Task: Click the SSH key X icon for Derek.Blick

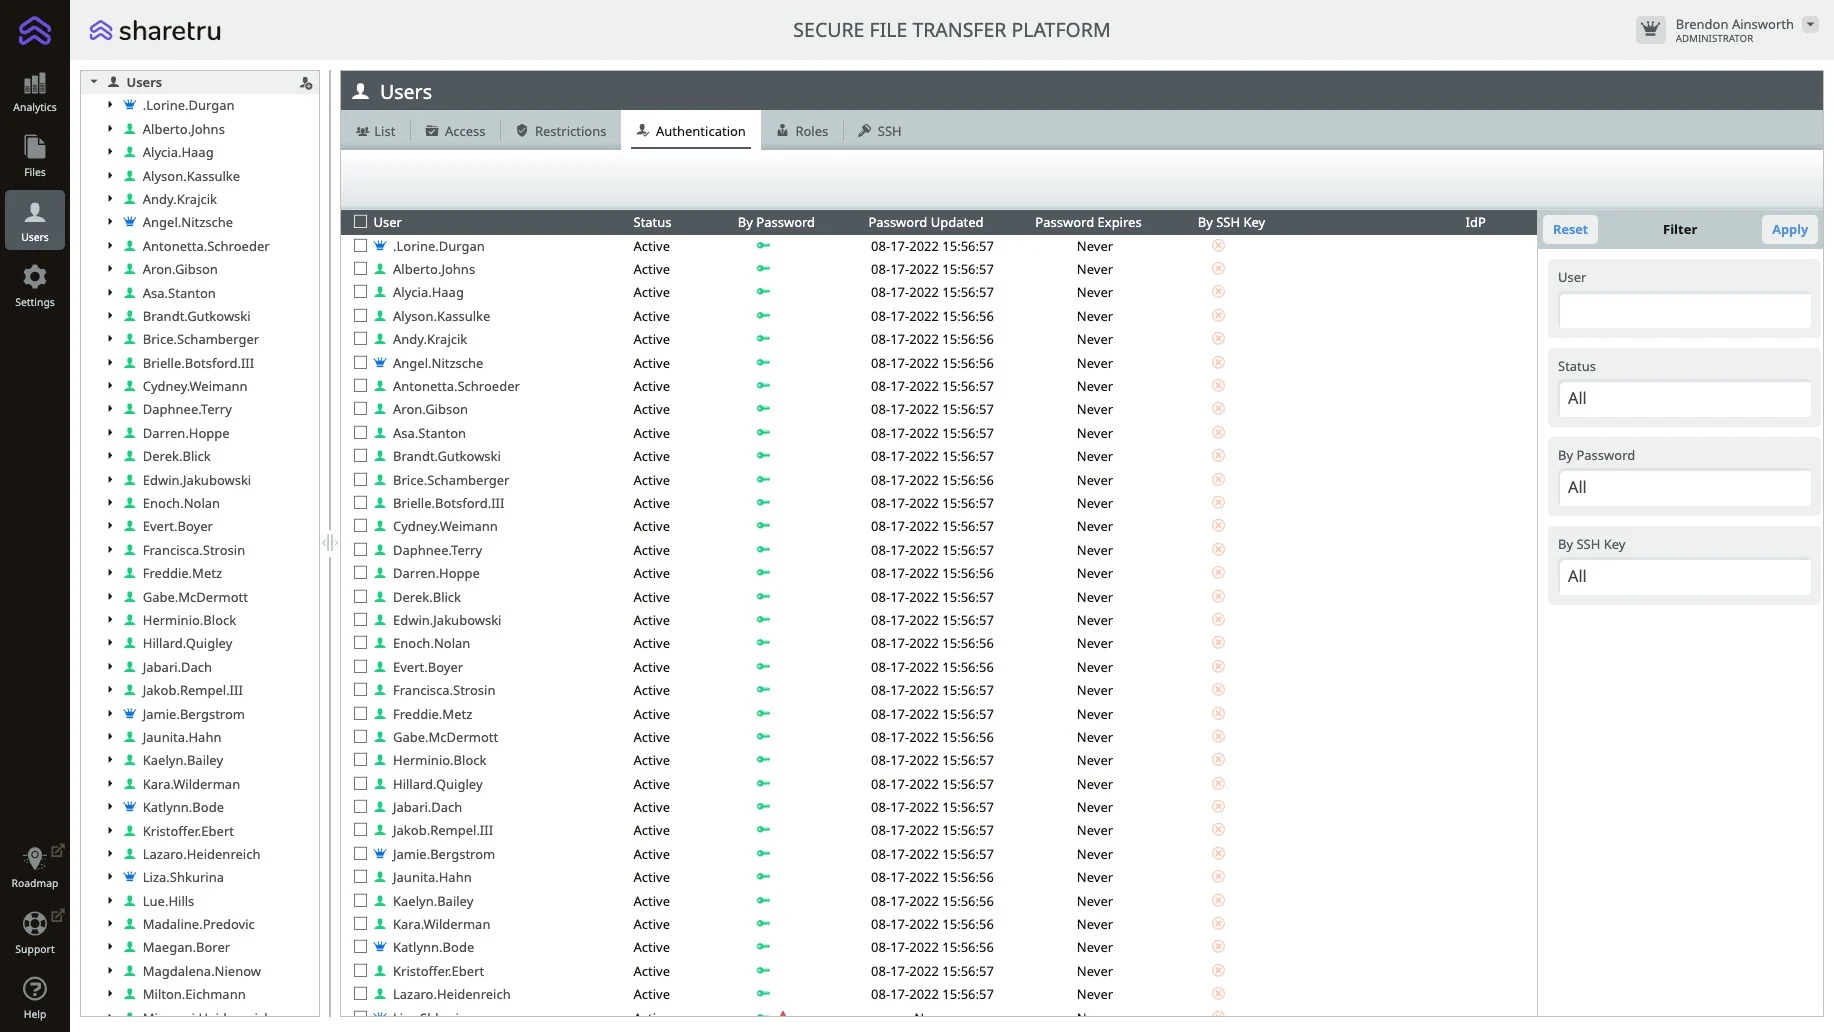Action: click(1218, 597)
